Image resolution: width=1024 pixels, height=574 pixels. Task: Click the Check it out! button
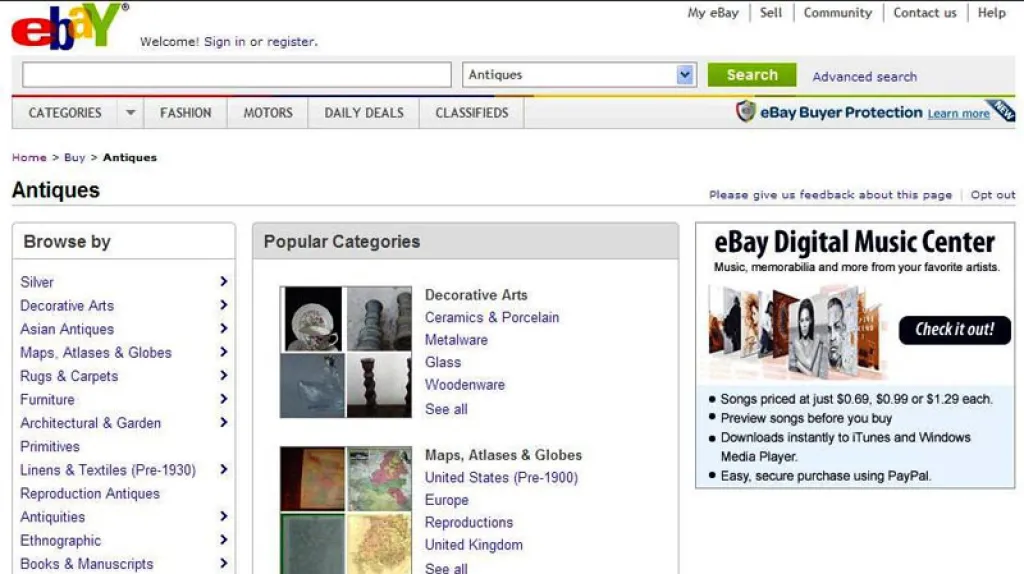tap(954, 329)
